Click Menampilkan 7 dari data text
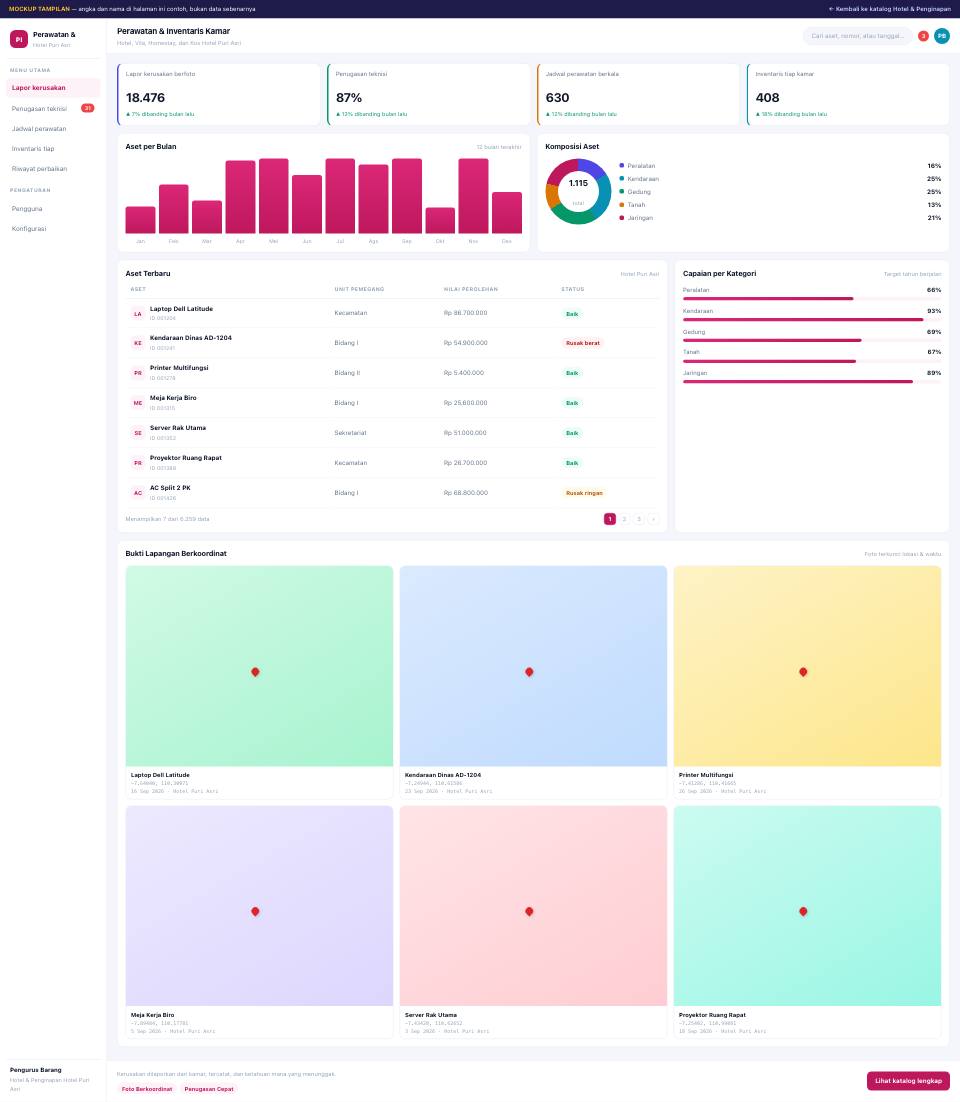This screenshot has height=1102, width=960. (x=167, y=519)
